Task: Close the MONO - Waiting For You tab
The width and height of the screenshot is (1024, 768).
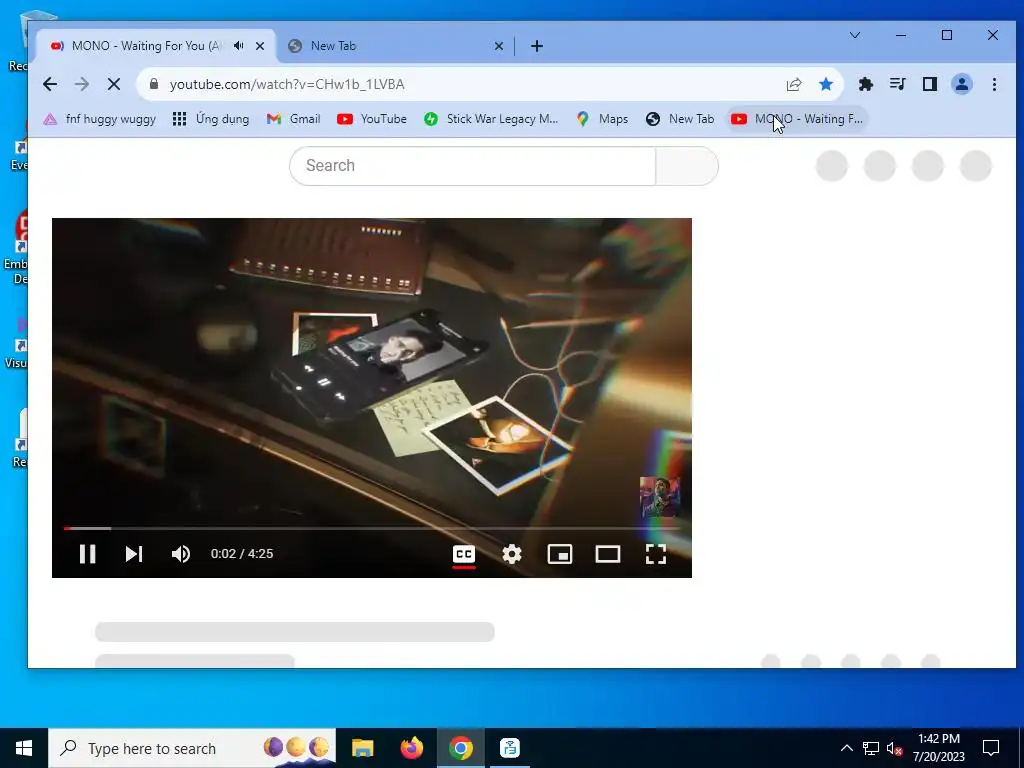Action: pos(260,46)
